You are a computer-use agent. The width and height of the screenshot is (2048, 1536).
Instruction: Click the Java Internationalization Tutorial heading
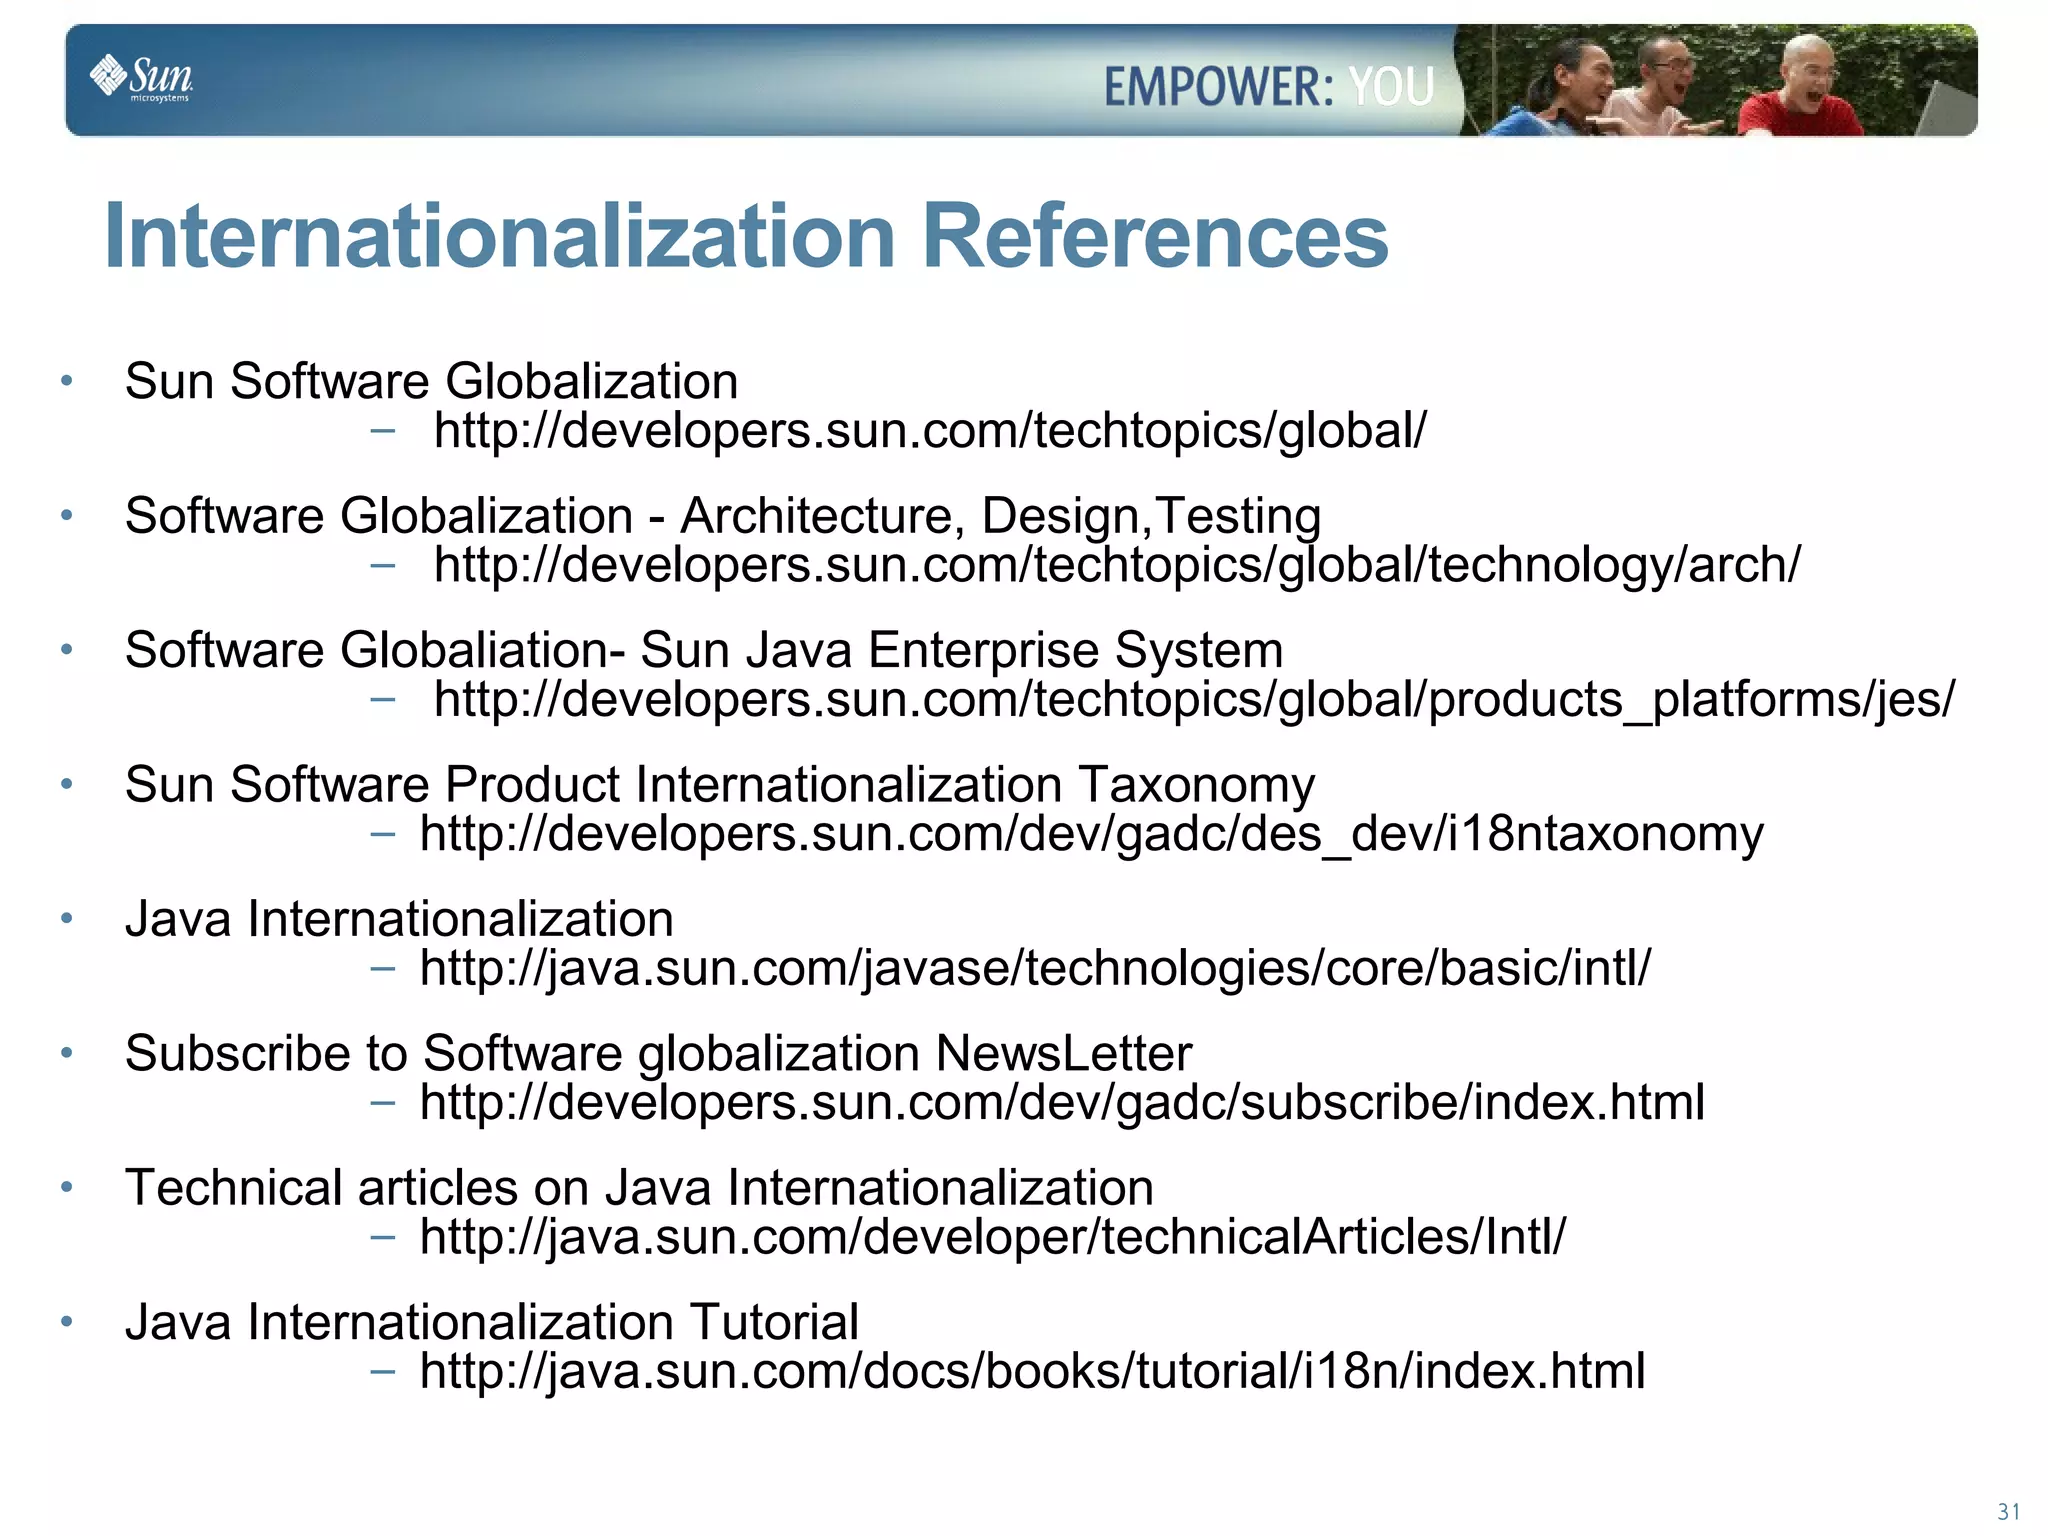point(492,1322)
